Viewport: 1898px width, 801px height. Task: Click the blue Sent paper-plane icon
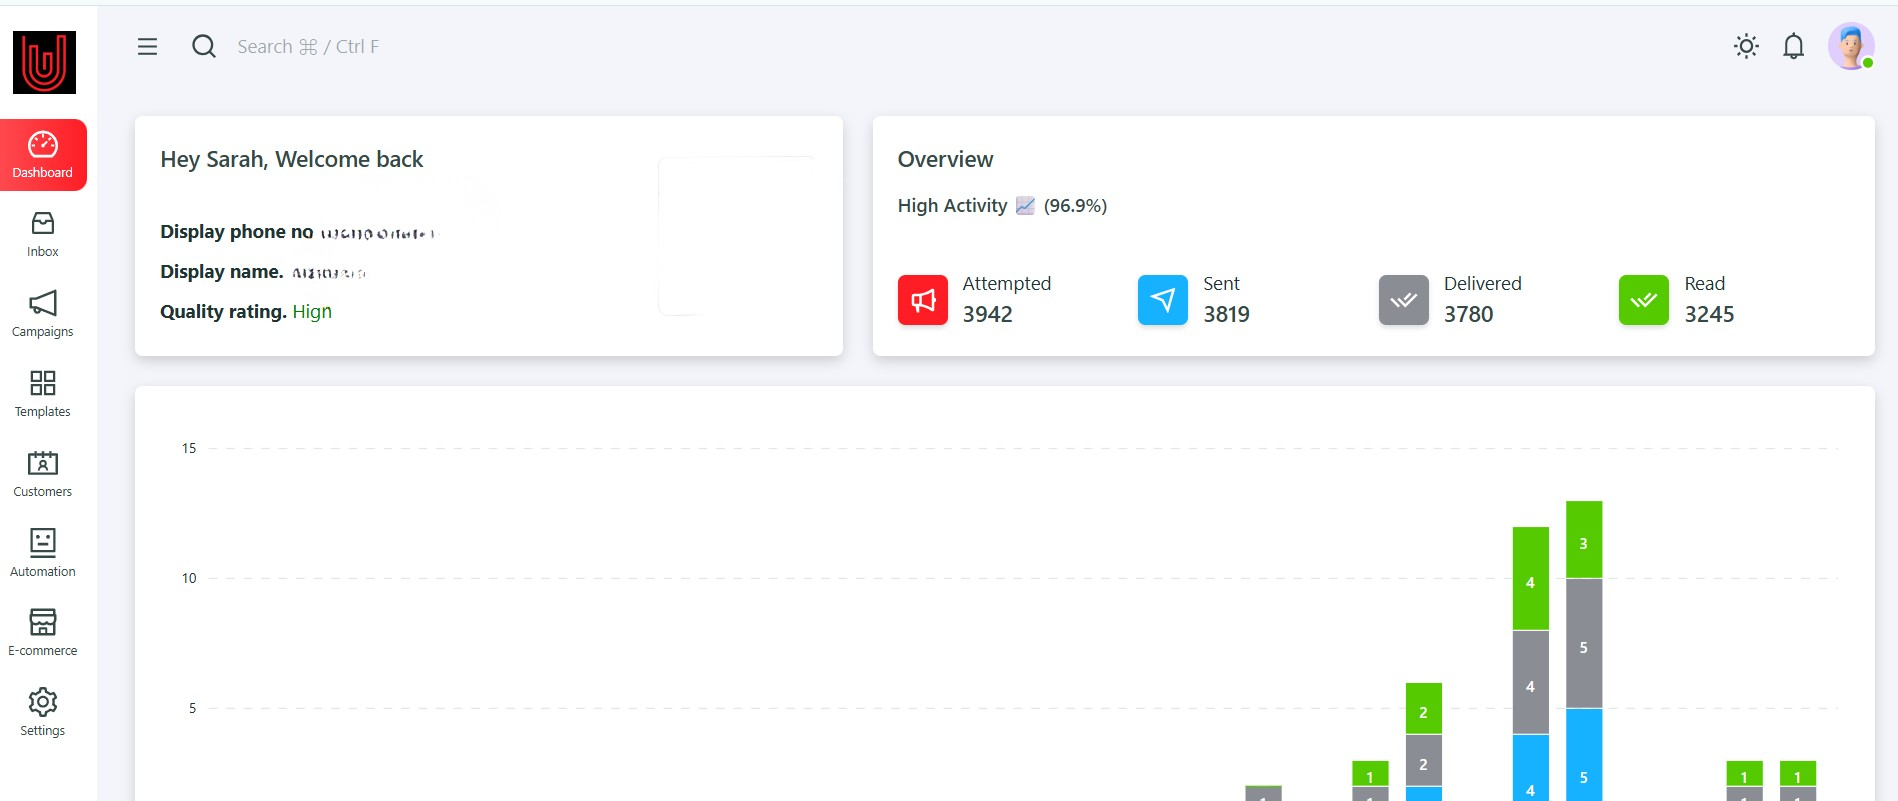coord(1162,300)
